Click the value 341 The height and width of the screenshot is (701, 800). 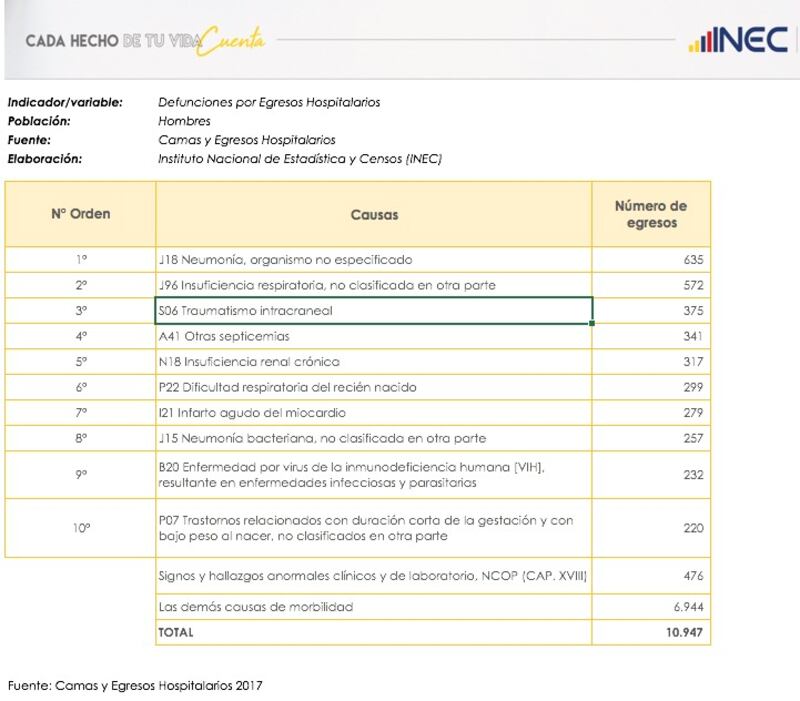[693, 336]
